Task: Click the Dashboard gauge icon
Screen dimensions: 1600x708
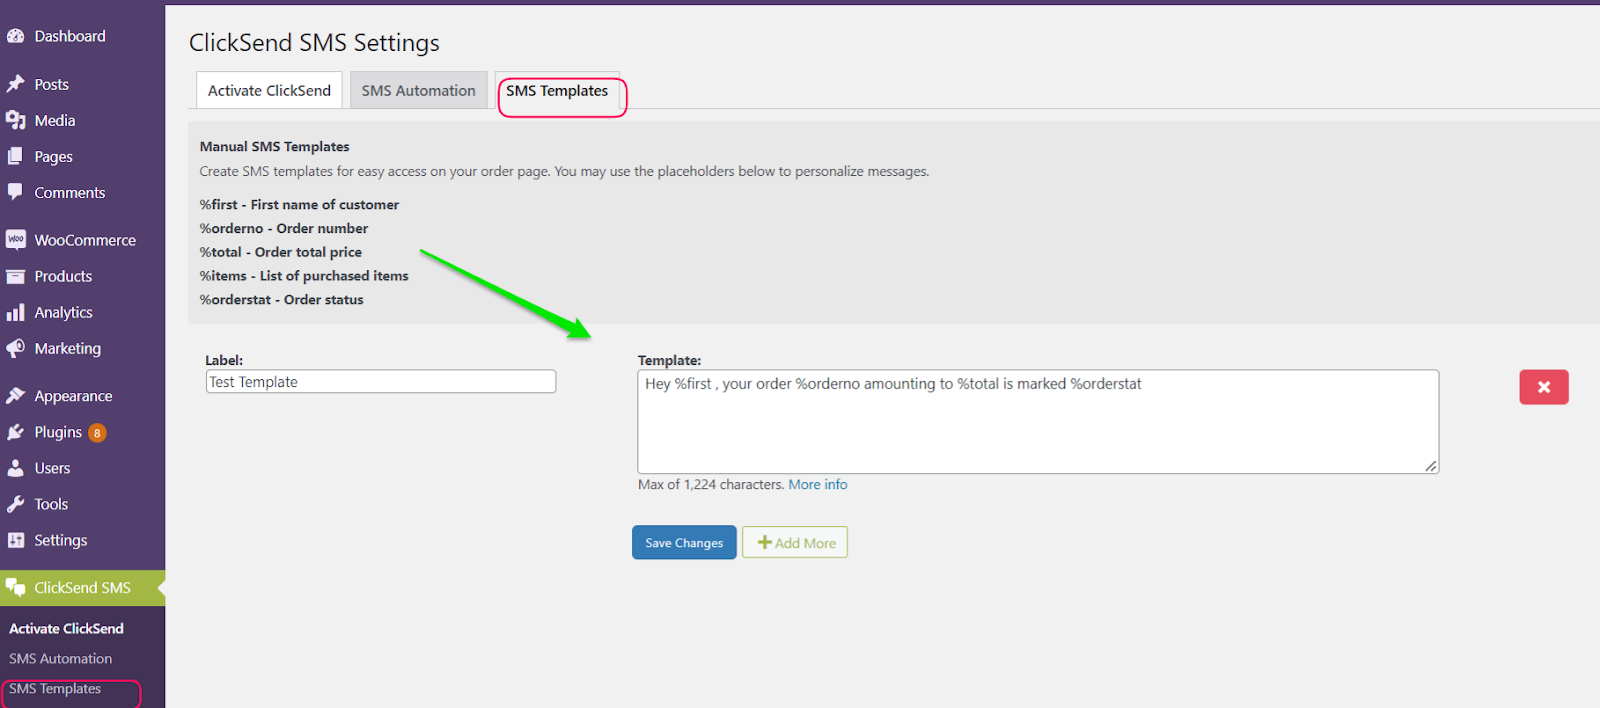Action: [x=15, y=36]
